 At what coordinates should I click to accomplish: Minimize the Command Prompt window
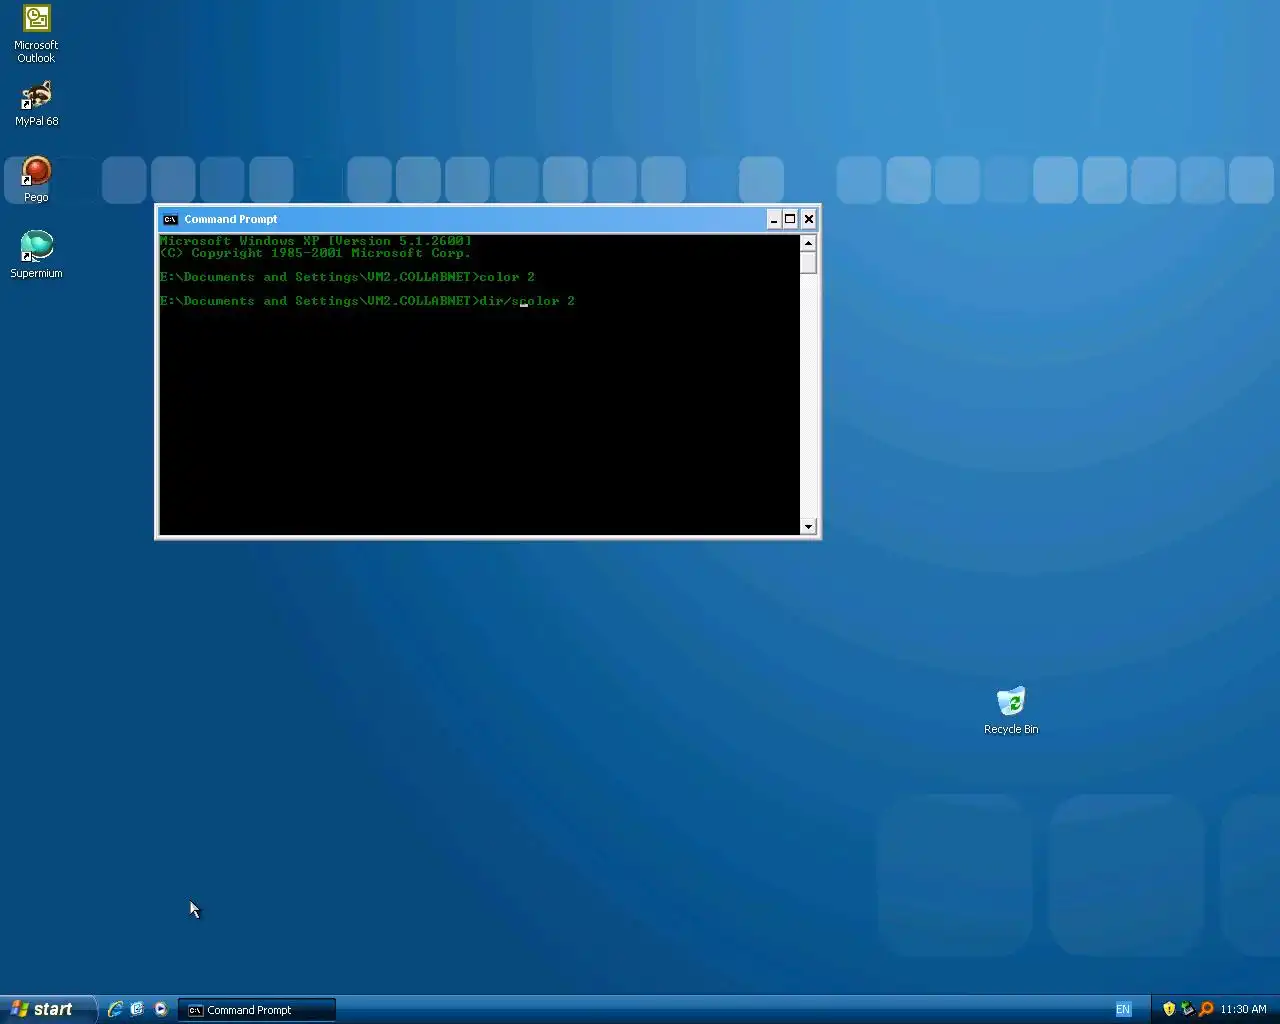(773, 219)
